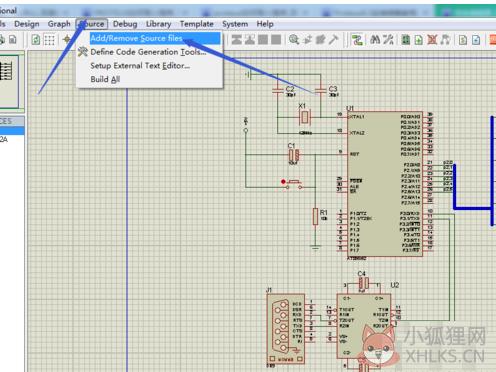The width and height of the screenshot is (496, 372).
Task: Toggle the Wire Autorouter icon
Action: coord(357,40)
